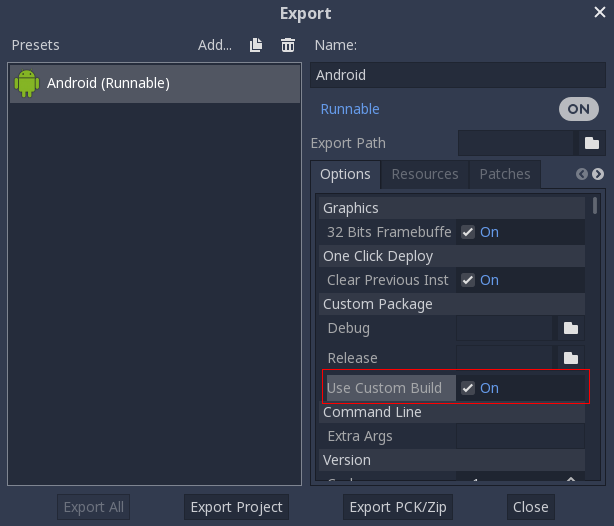
Task: Open the Add... presets dropdown
Action: click(x=215, y=45)
